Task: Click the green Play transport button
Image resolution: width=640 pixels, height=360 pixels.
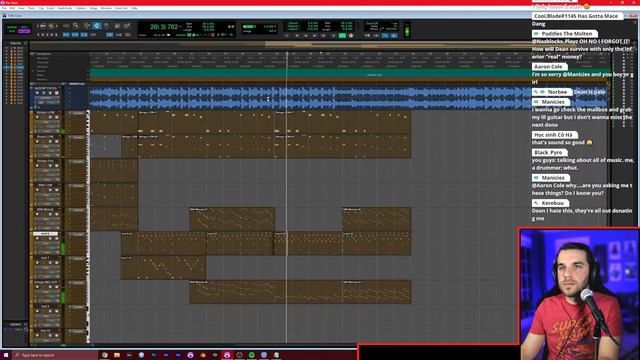Action: [x=342, y=36]
